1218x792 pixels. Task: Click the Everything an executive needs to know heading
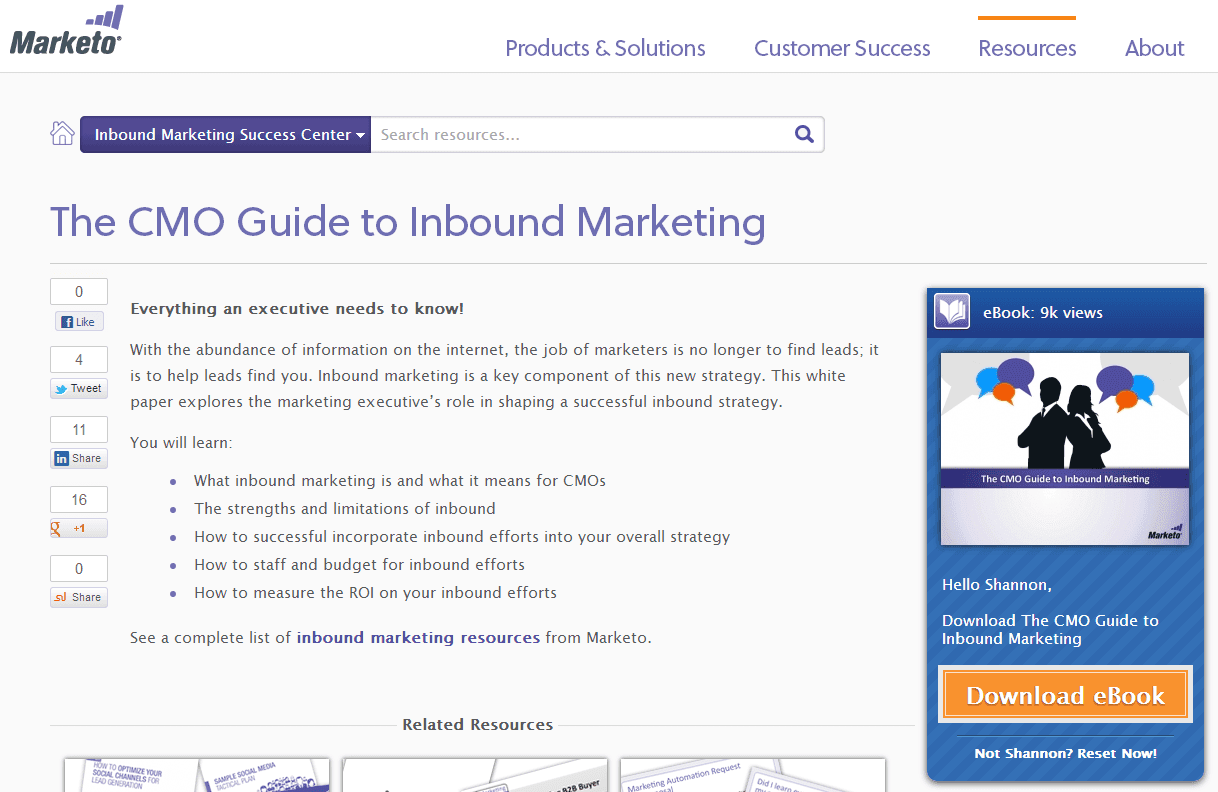pyautogui.click(x=297, y=308)
